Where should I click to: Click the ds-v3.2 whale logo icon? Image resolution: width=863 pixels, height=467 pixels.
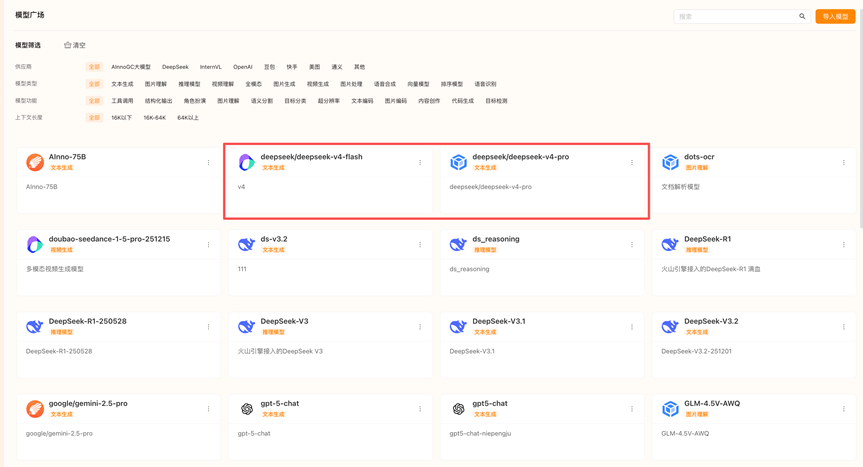tap(247, 244)
